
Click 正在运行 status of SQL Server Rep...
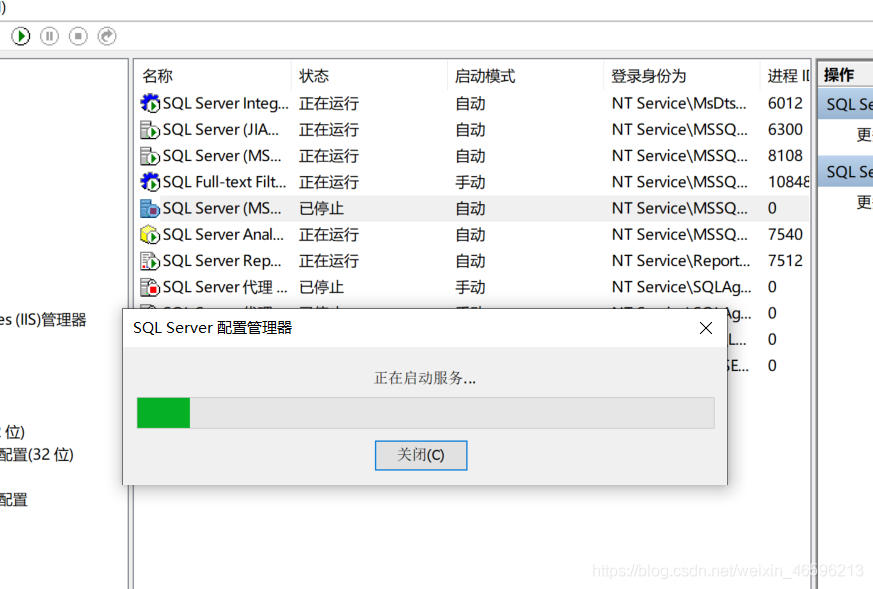(x=329, y=261)
